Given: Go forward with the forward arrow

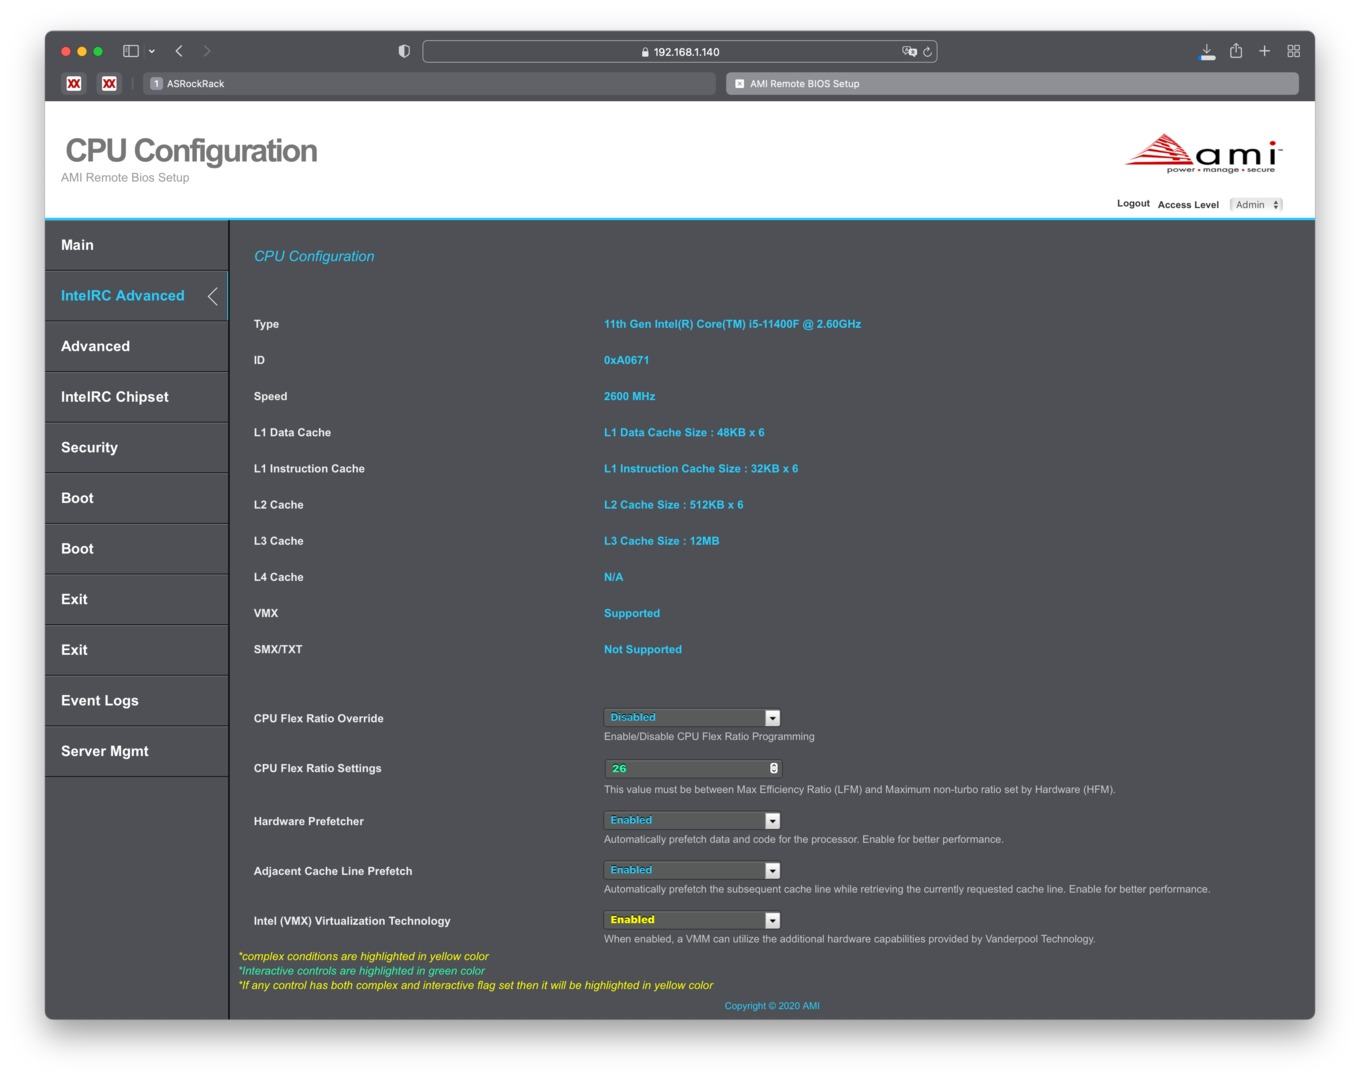Looking at the screenshot, I should click(x=207, y=51).
